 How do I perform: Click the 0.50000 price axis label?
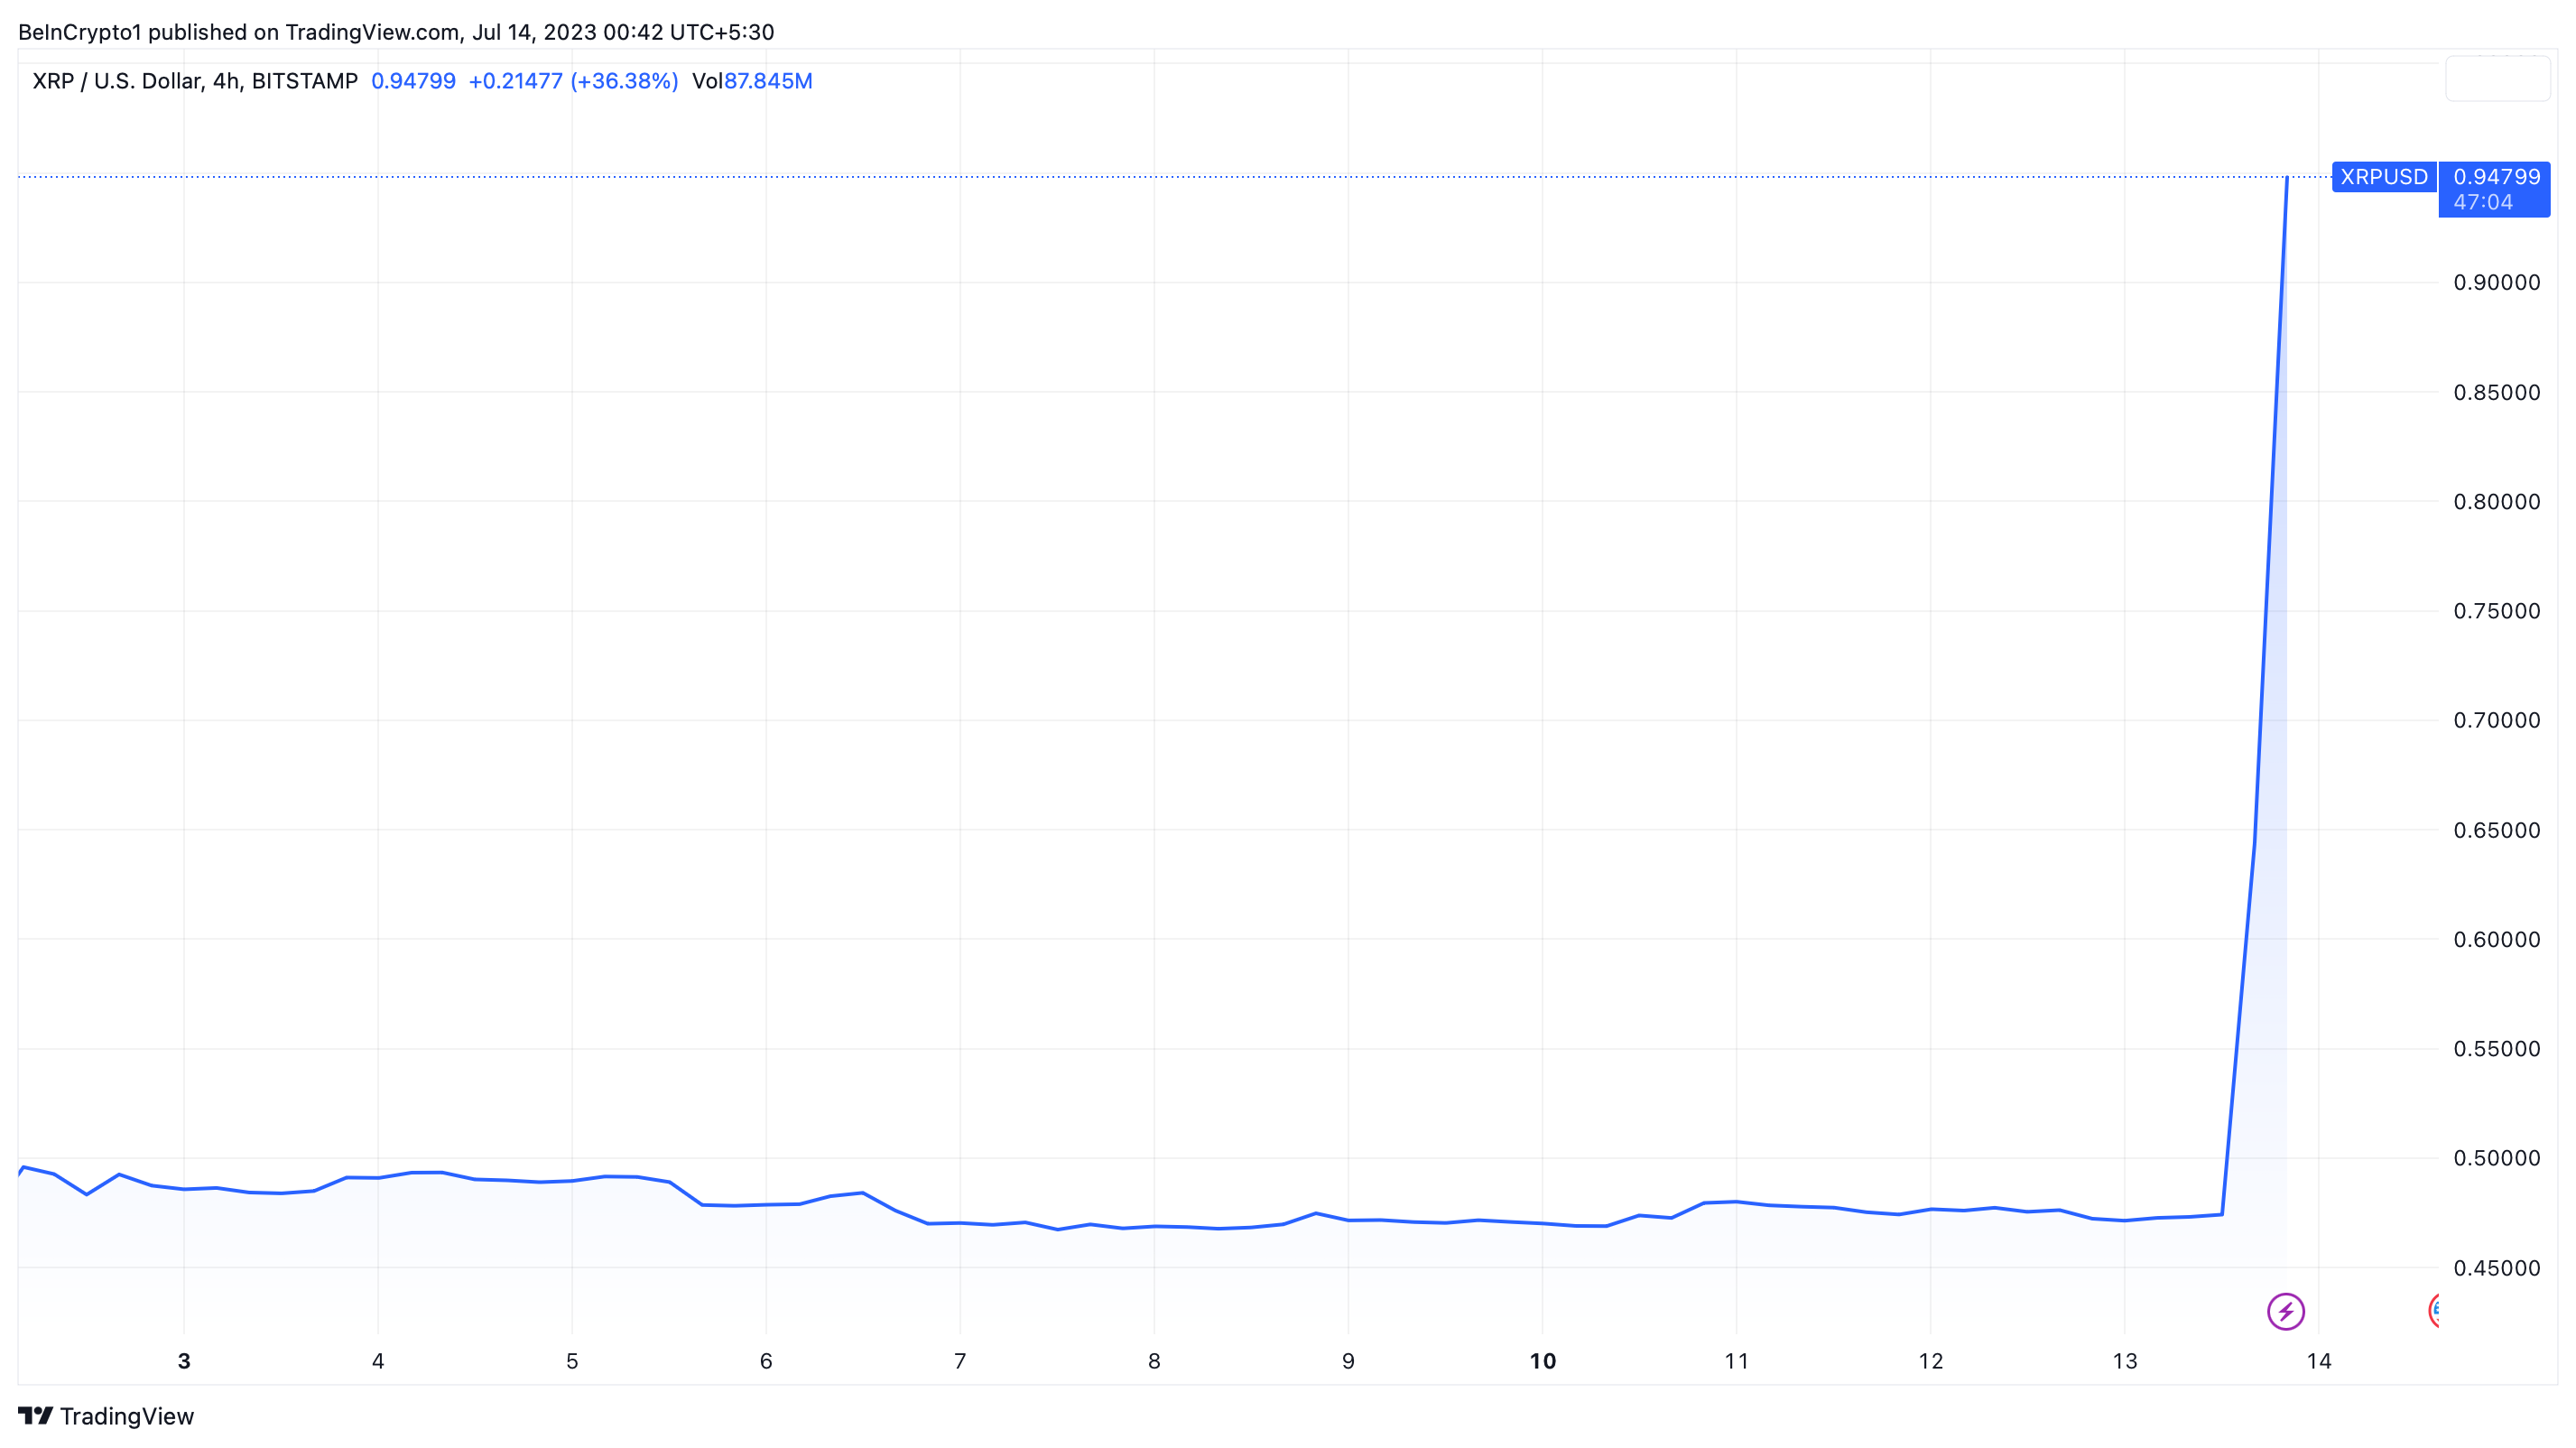tap(2496, 1158)
